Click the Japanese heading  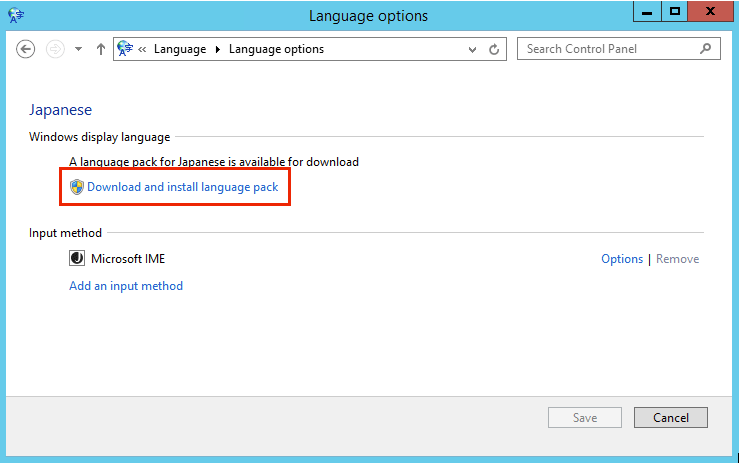point(60,110)
